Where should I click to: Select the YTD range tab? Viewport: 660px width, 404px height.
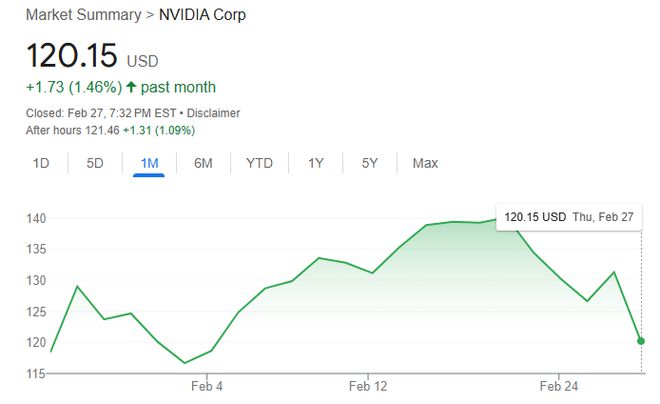tap(259, 163)
